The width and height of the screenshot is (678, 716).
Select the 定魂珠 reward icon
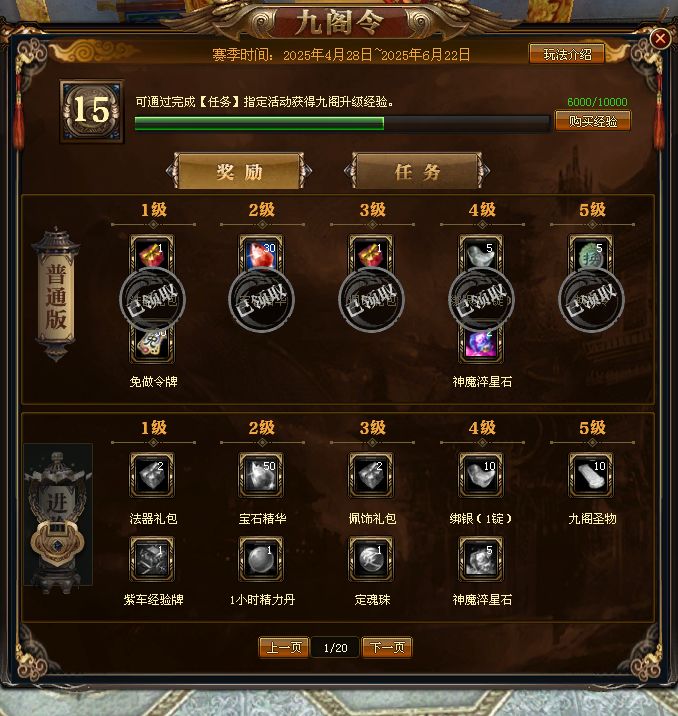371,558
